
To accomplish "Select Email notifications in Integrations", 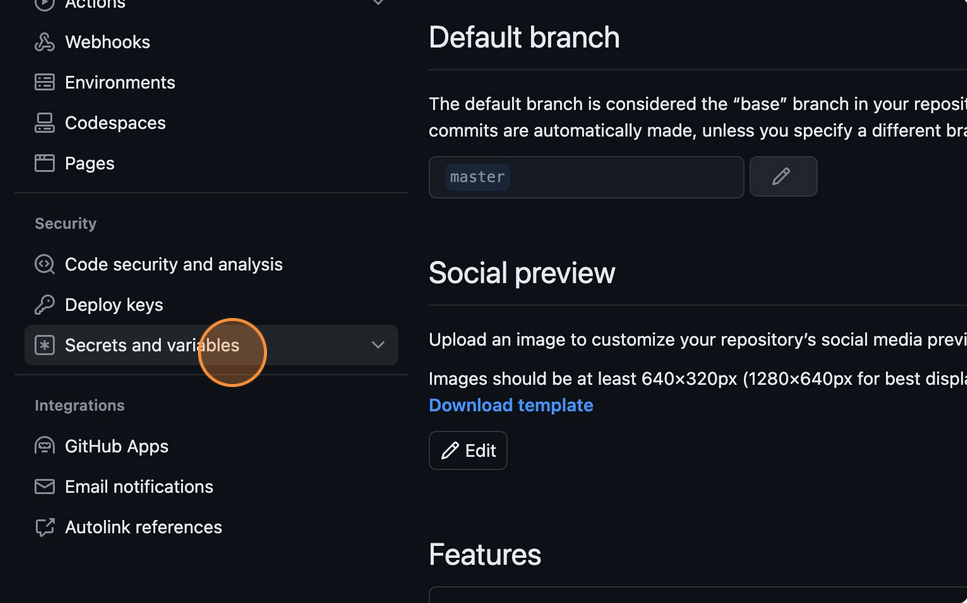I will 139,487.
